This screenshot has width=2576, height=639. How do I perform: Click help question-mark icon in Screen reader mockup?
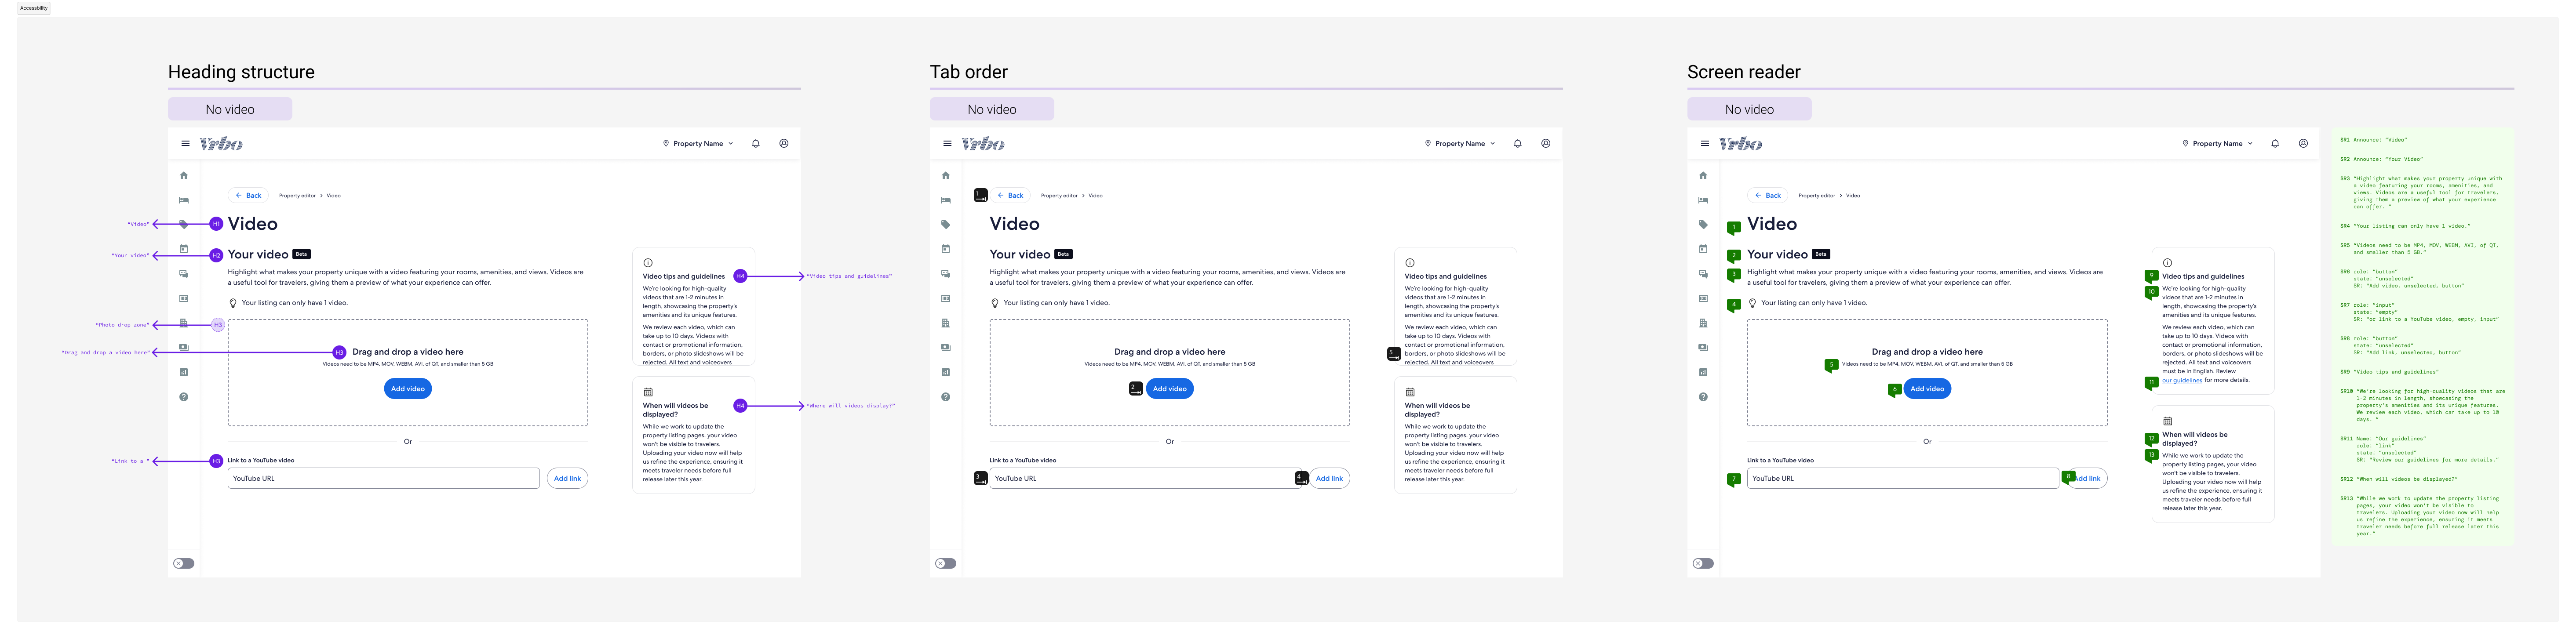[1703, 397]
